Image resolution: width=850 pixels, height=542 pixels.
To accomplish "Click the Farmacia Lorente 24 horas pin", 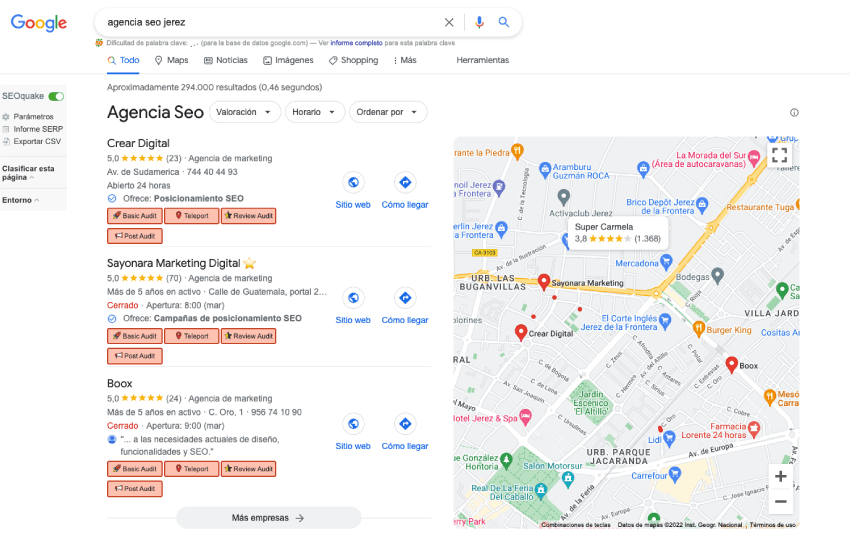I will click(754, 429).
